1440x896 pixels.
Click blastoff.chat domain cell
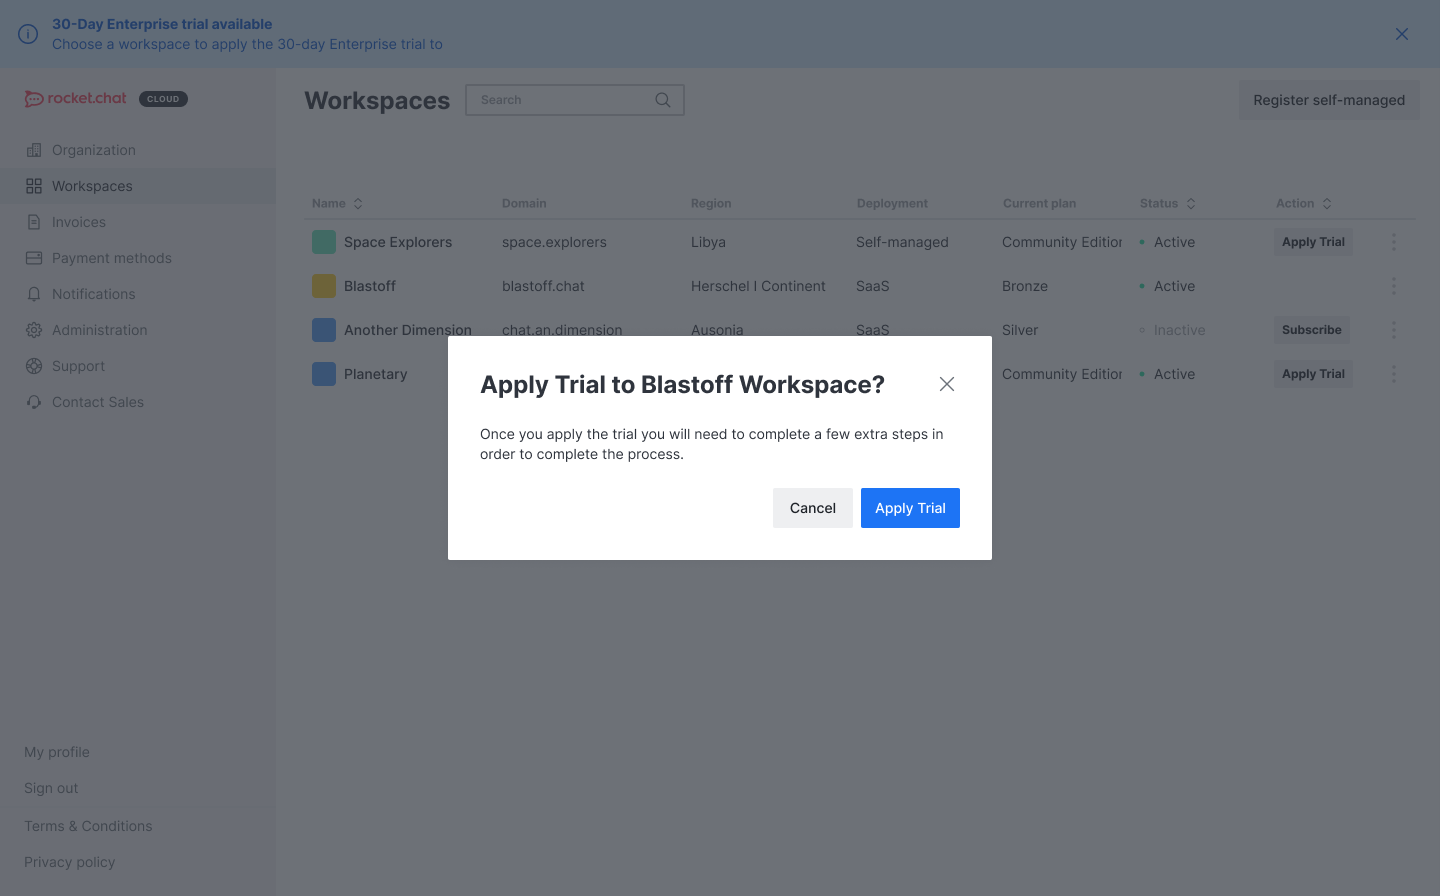tap(543, 286)
